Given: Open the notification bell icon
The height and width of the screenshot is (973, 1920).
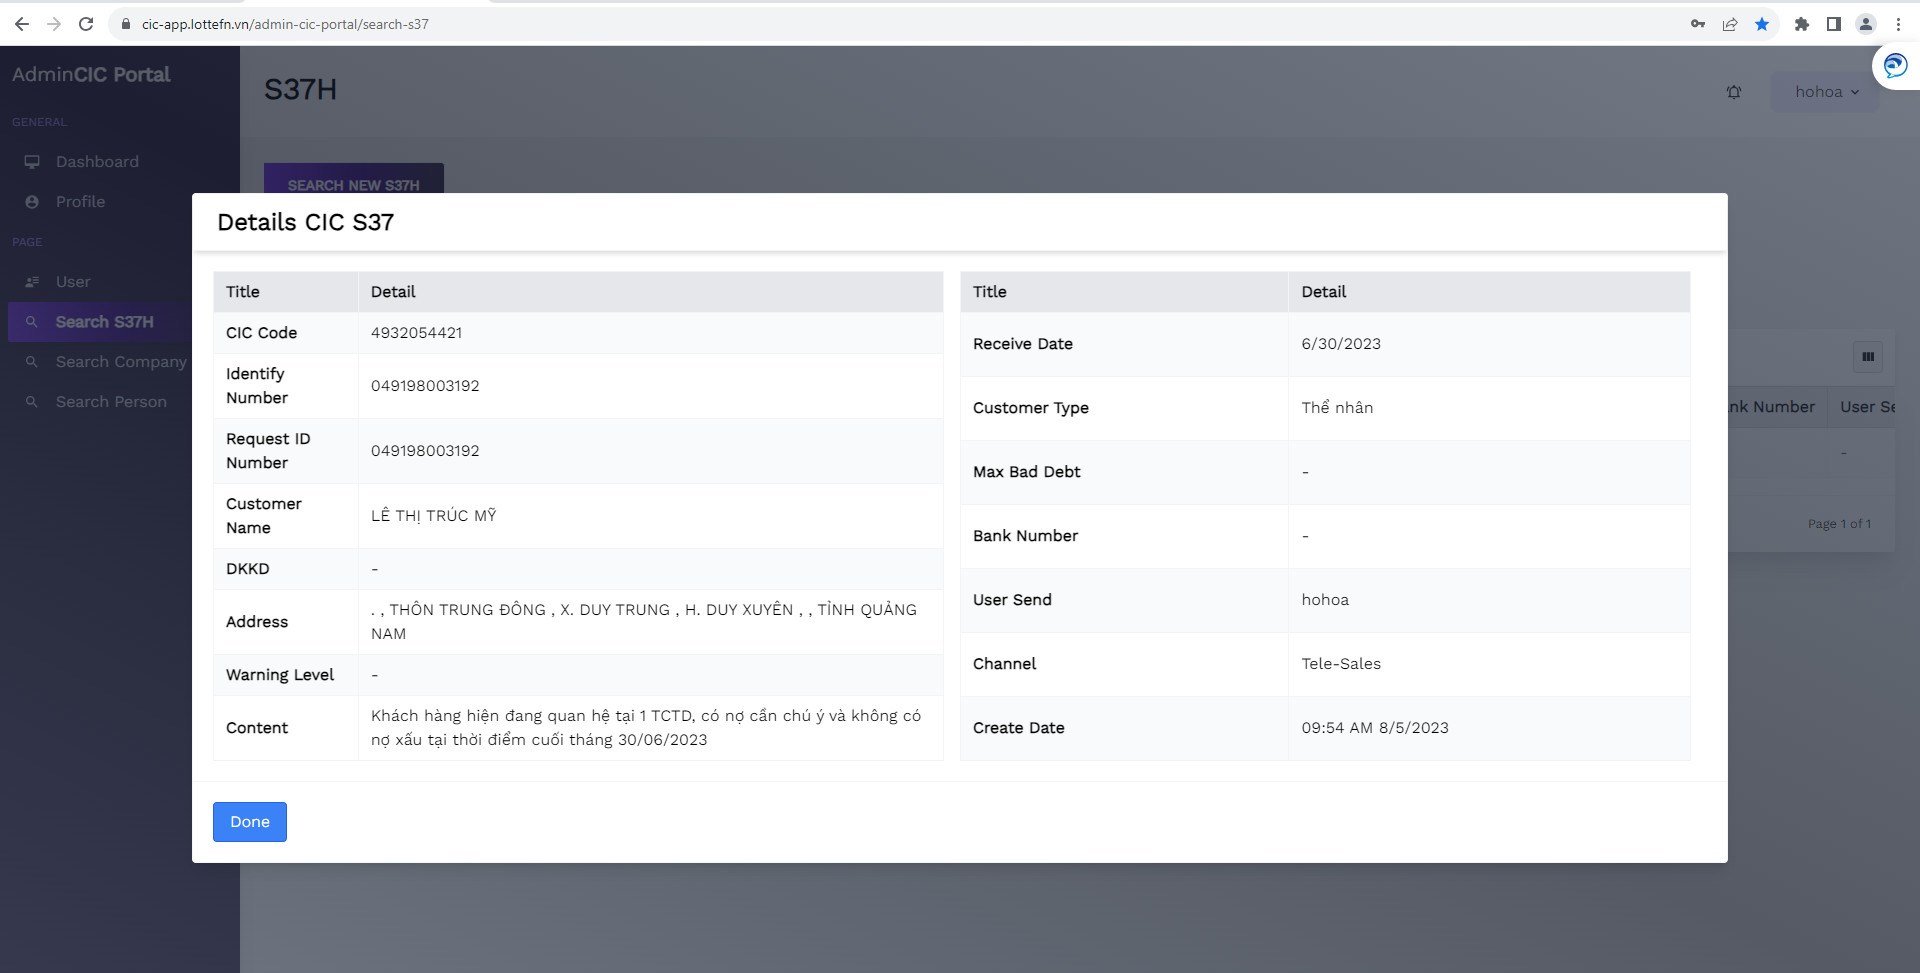Looking at the screenshot, I should click(x=1734, y=92).
